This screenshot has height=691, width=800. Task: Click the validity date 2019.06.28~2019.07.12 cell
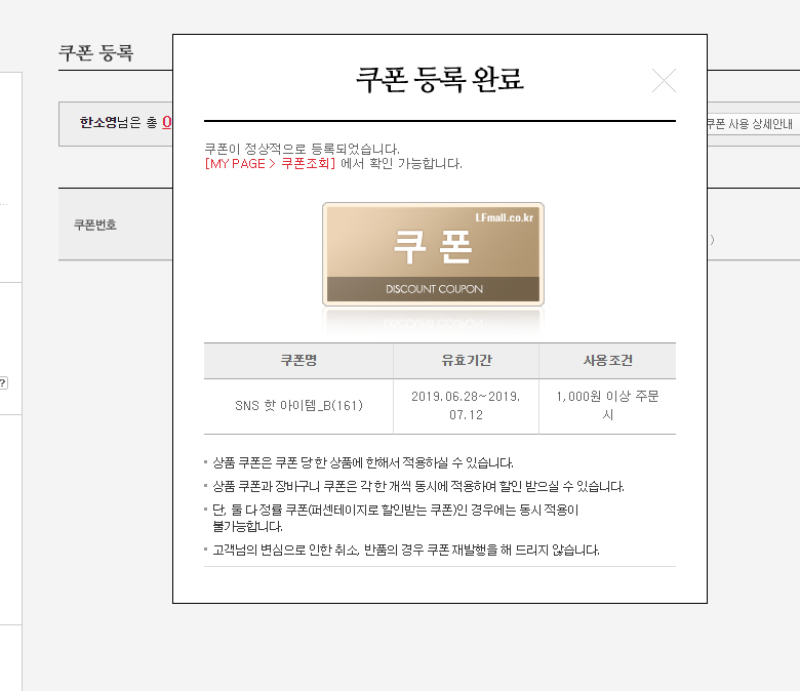click(466, 405)
